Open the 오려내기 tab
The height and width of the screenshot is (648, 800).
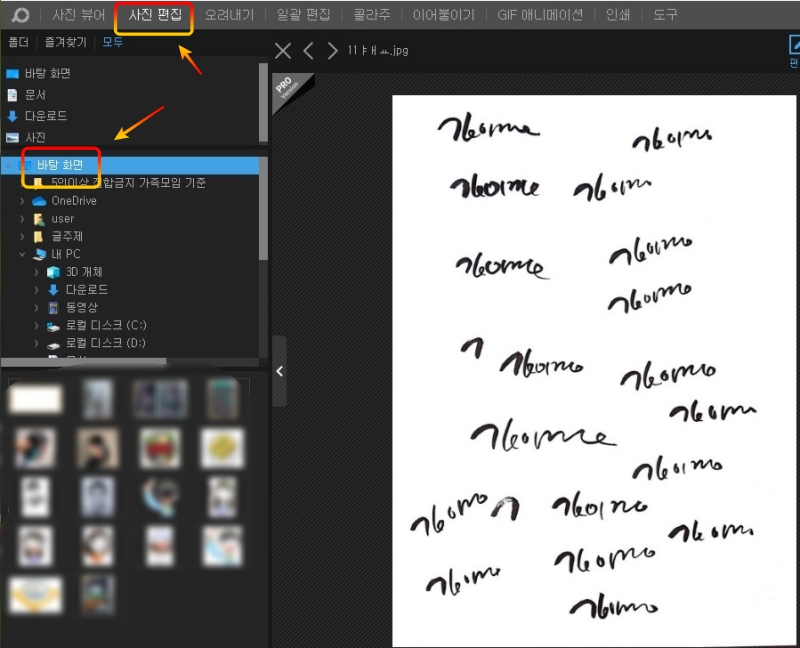pos(229,15)
